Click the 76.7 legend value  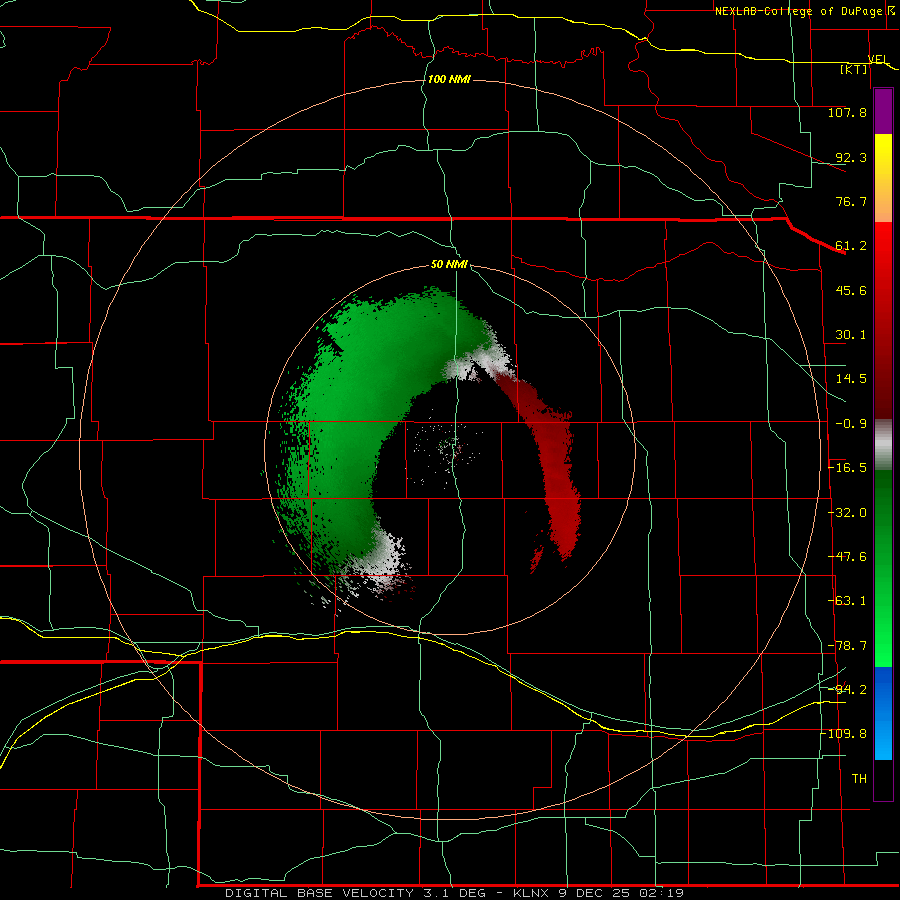tap(851, 201)
